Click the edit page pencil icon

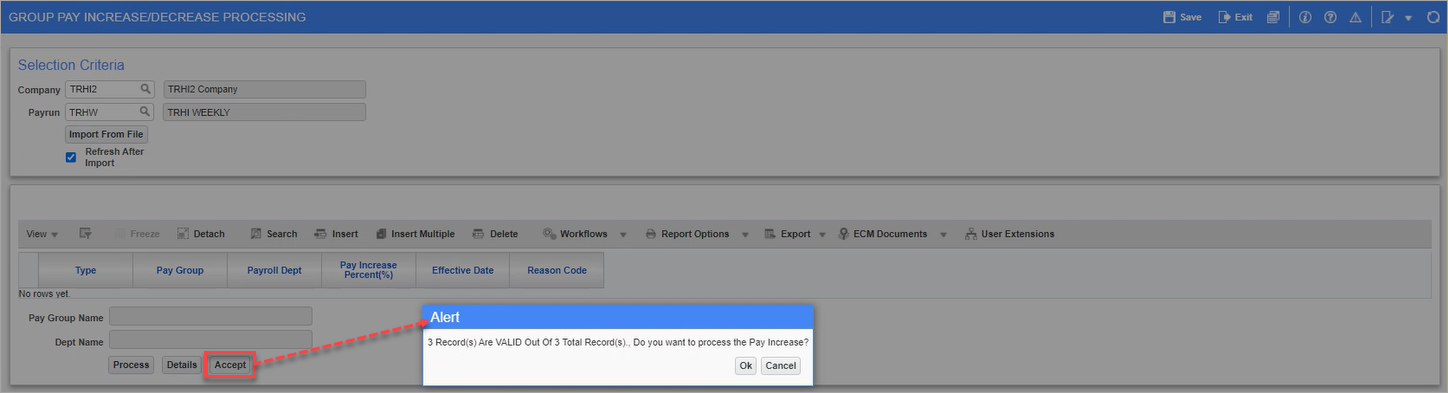pyautogui.click(x=1387, y=17)
